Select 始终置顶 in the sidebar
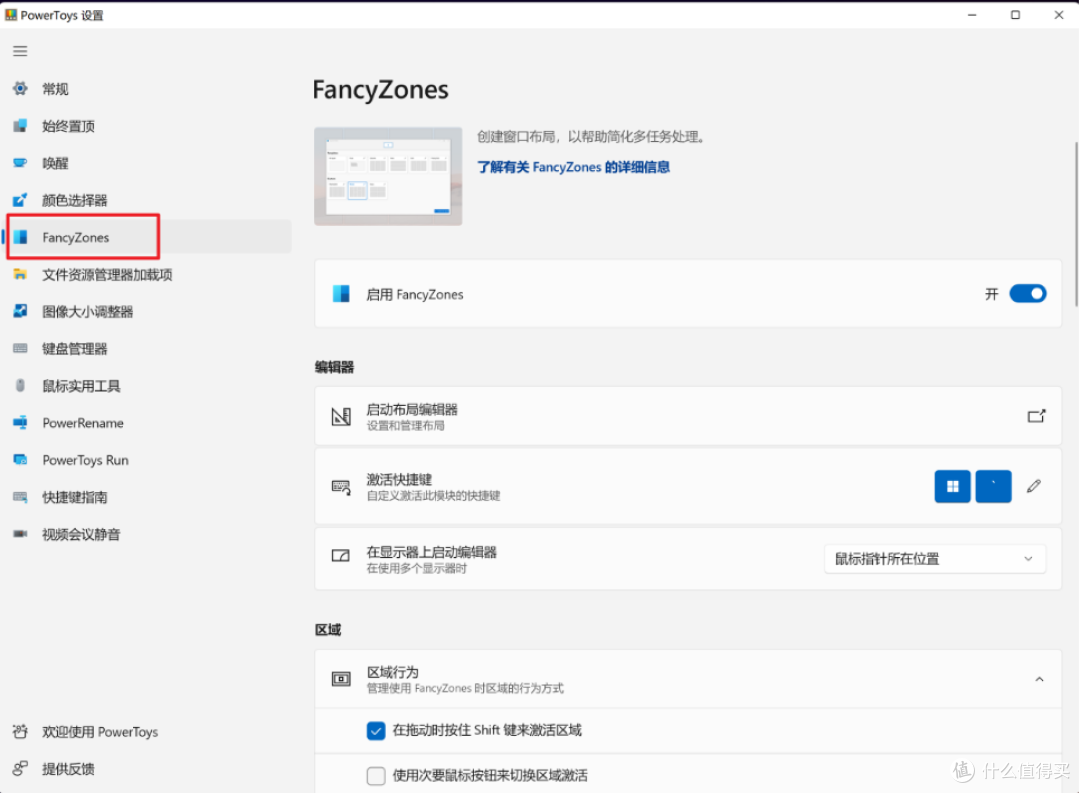This screenshot has height=793, width=1080. click(70, 126)
